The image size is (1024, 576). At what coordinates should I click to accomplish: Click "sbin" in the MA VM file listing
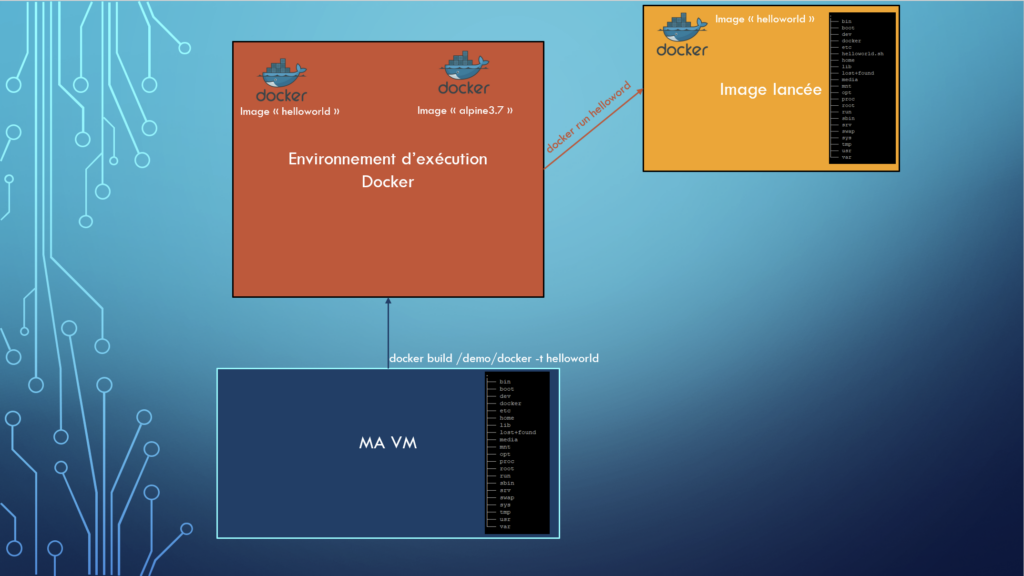coord(507,483)
